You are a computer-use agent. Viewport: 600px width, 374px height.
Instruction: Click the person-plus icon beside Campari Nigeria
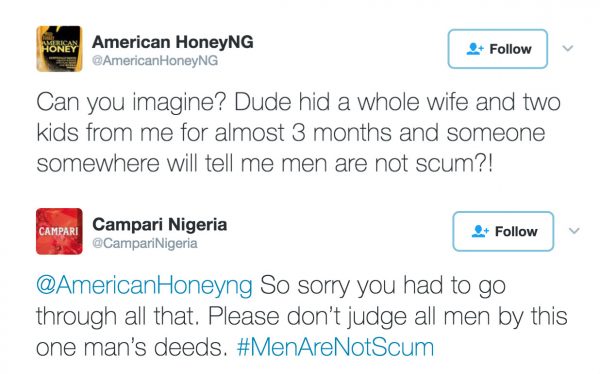[x=480, y=231]
